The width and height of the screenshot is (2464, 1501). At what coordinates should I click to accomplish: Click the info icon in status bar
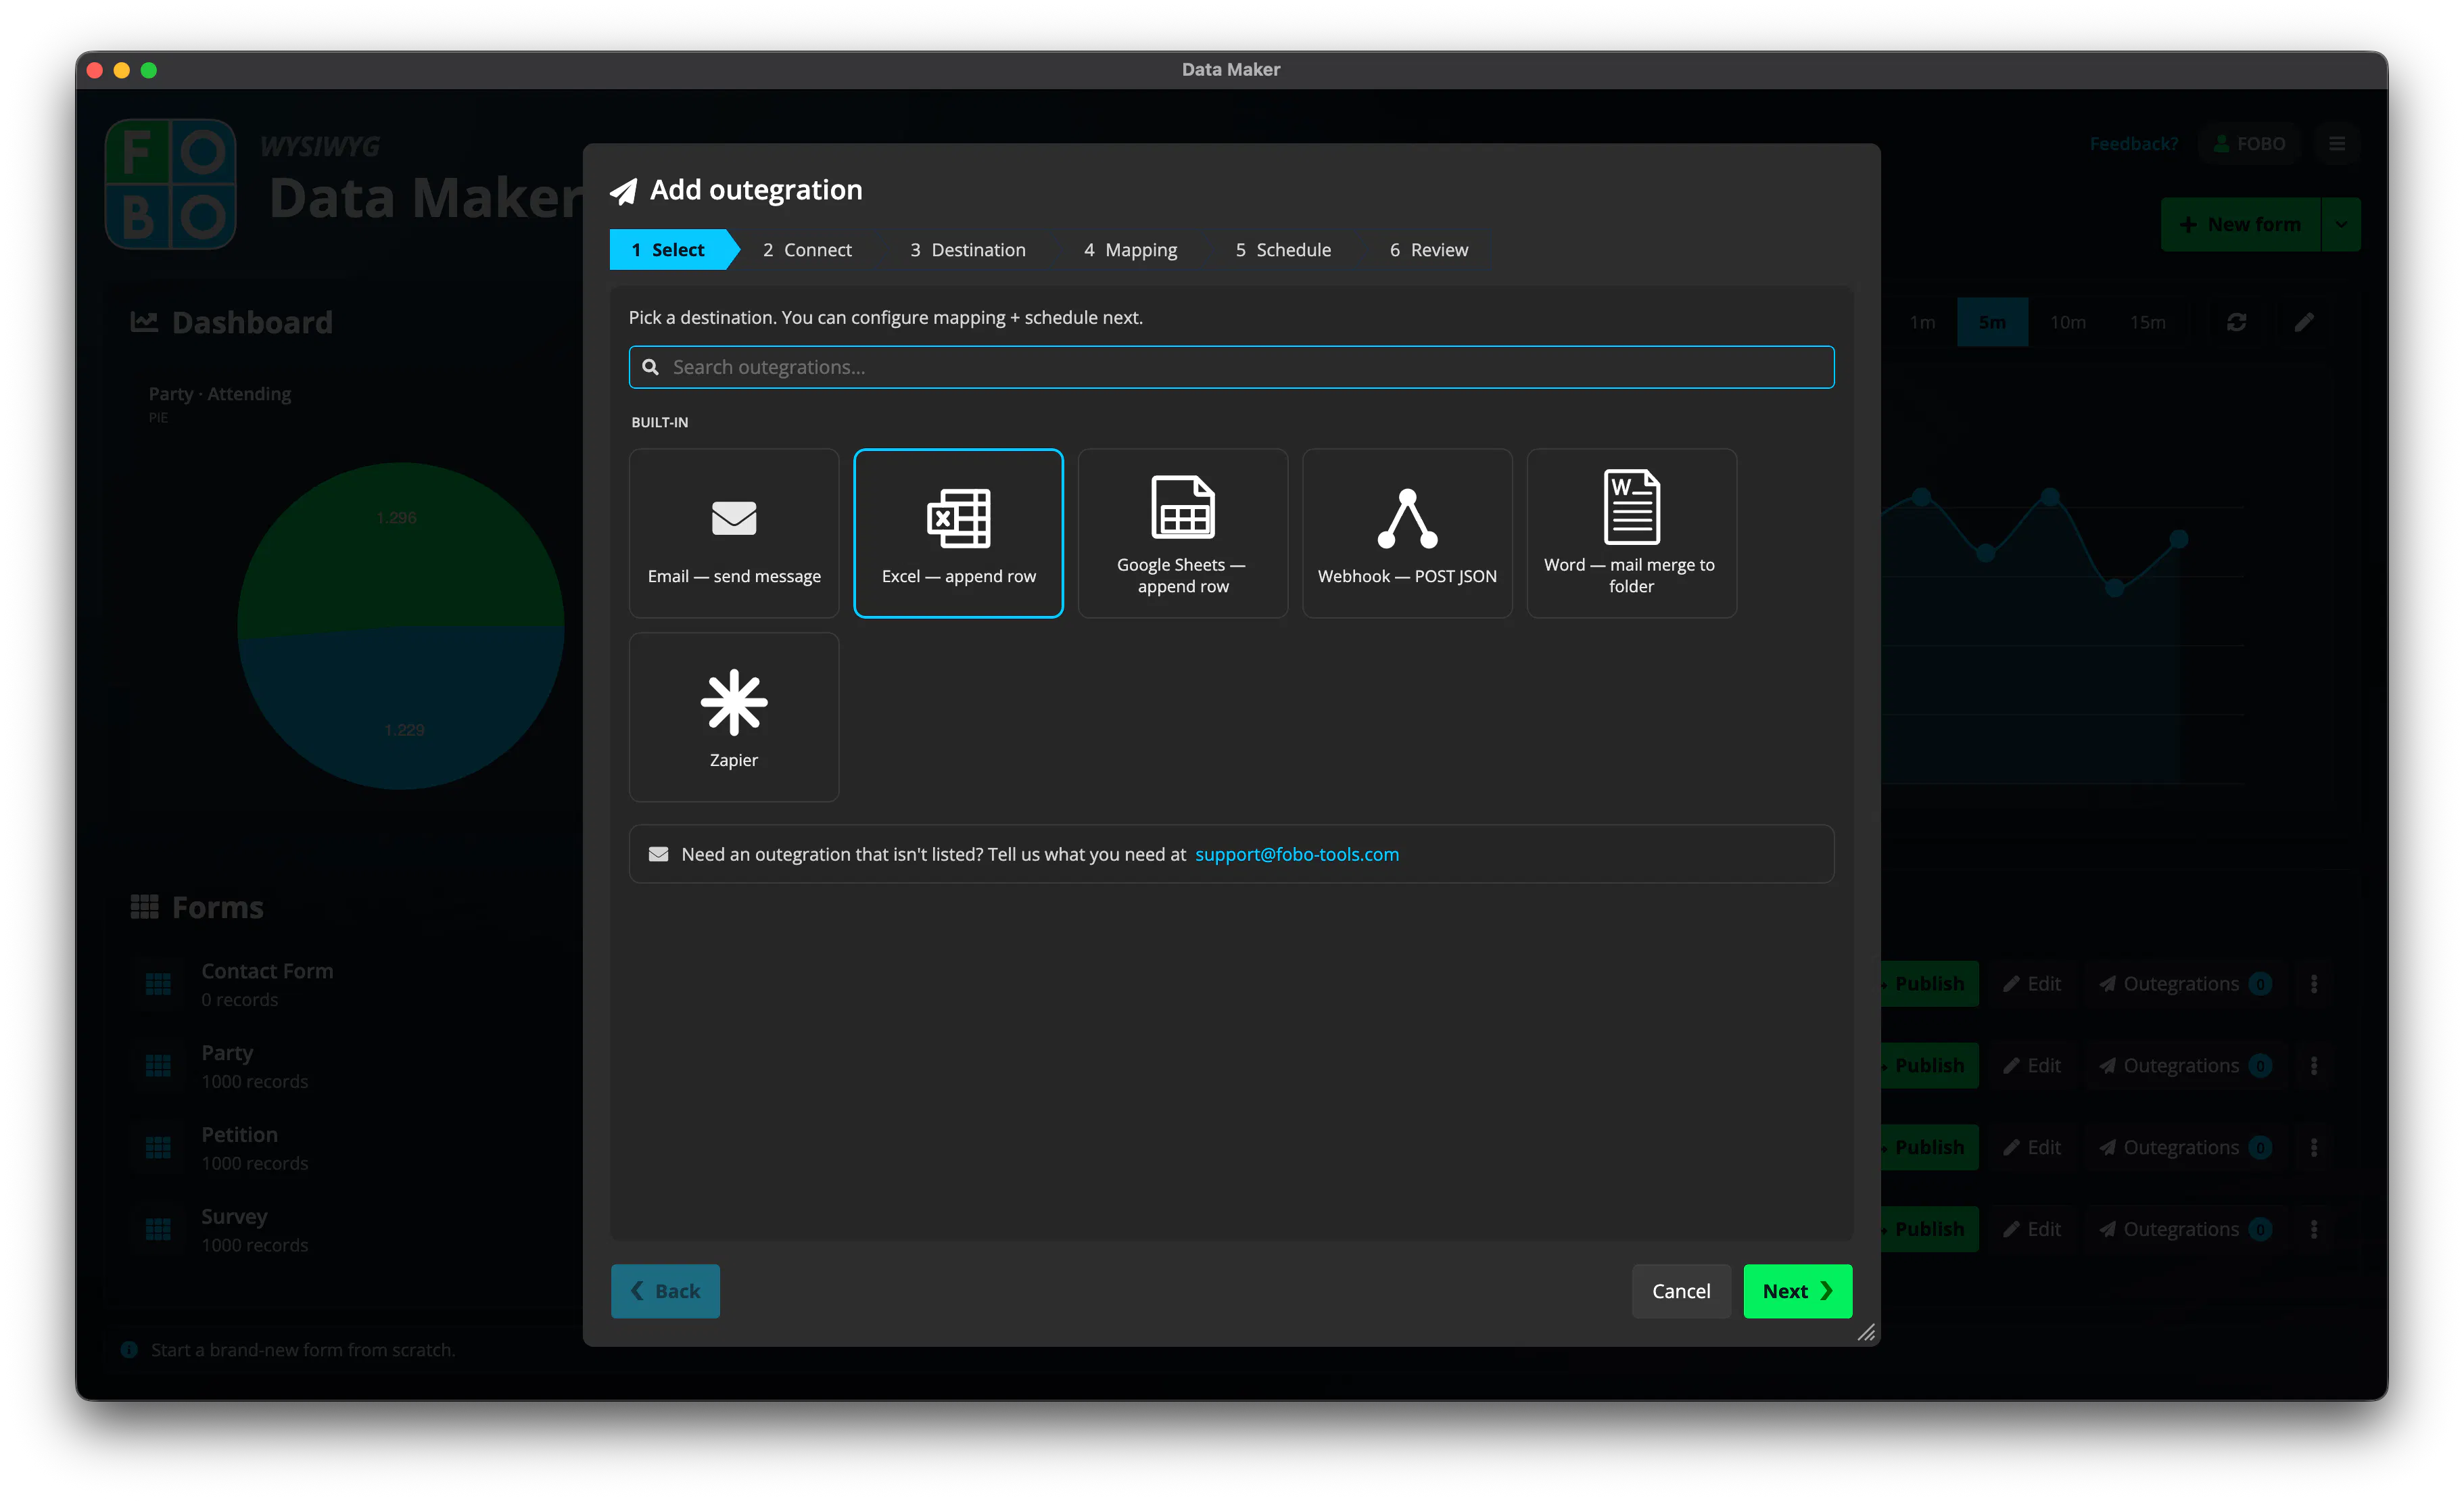129,1349
